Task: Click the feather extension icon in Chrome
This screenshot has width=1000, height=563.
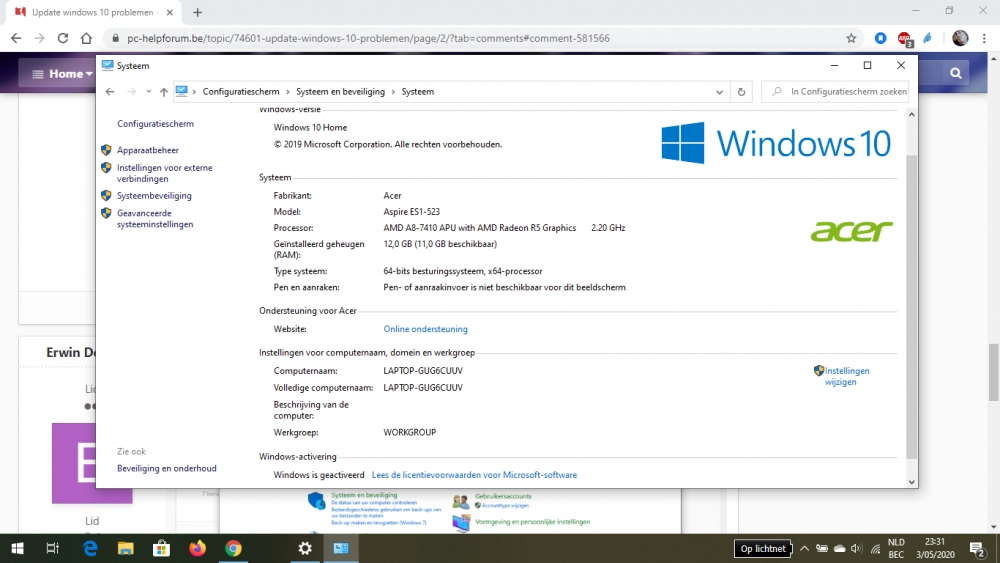Action: click(928, 38)
